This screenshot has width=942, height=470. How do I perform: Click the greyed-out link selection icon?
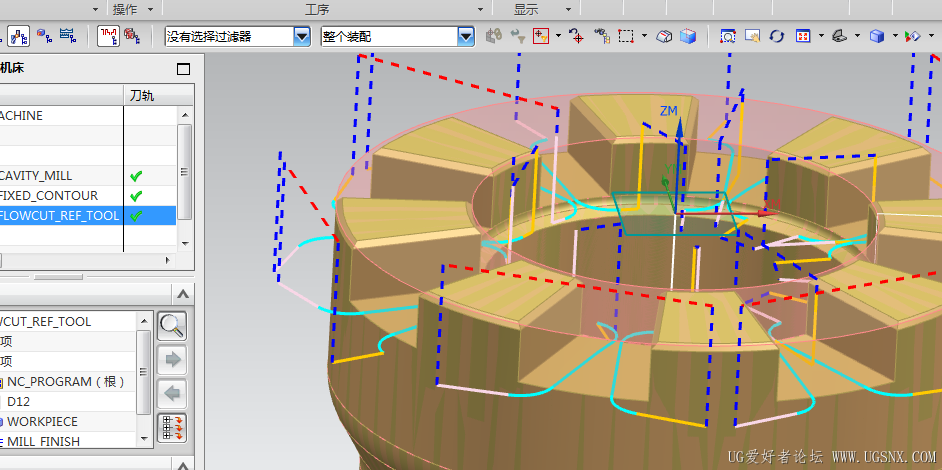494,36
